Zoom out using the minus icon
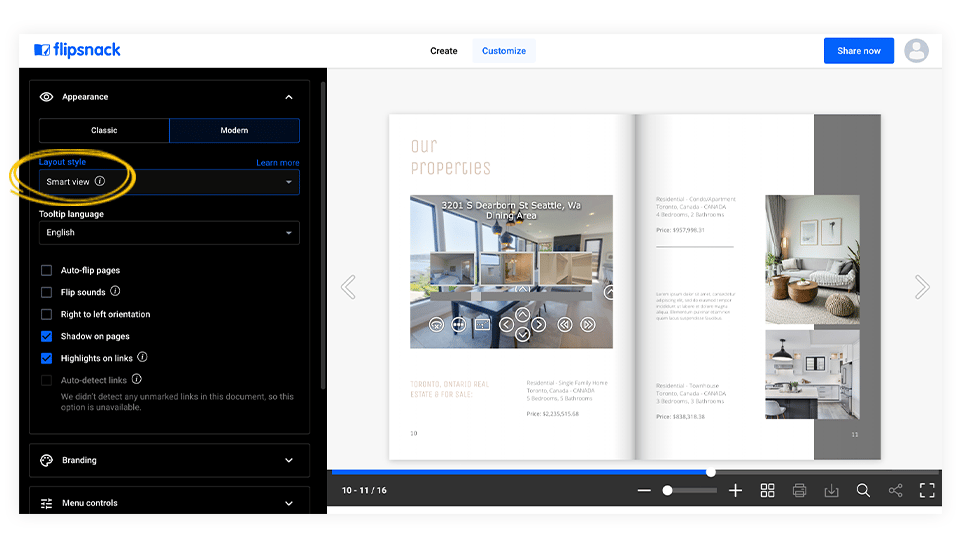The width and height of the screenshot is (960, 549). pos(644,490)
